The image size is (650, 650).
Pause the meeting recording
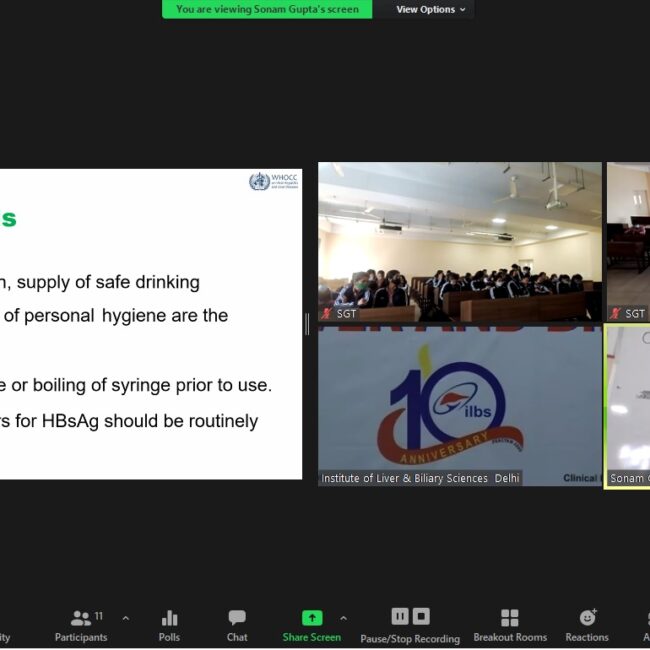(x=400, y=617)
